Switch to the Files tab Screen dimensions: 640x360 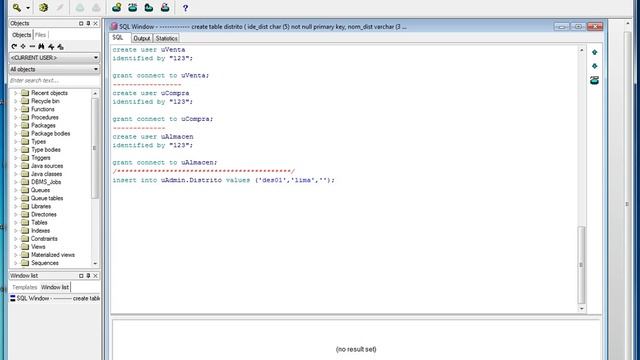pyautogui.click(x=40, y=35)
